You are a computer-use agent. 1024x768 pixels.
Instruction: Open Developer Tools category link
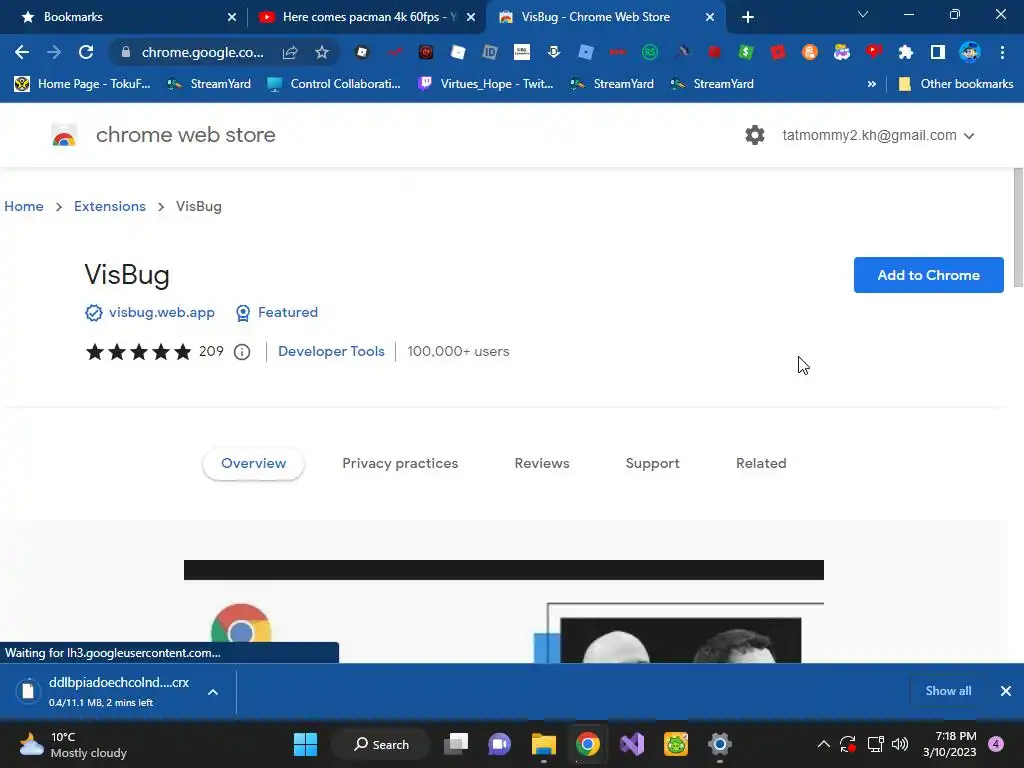pos(331,351)
